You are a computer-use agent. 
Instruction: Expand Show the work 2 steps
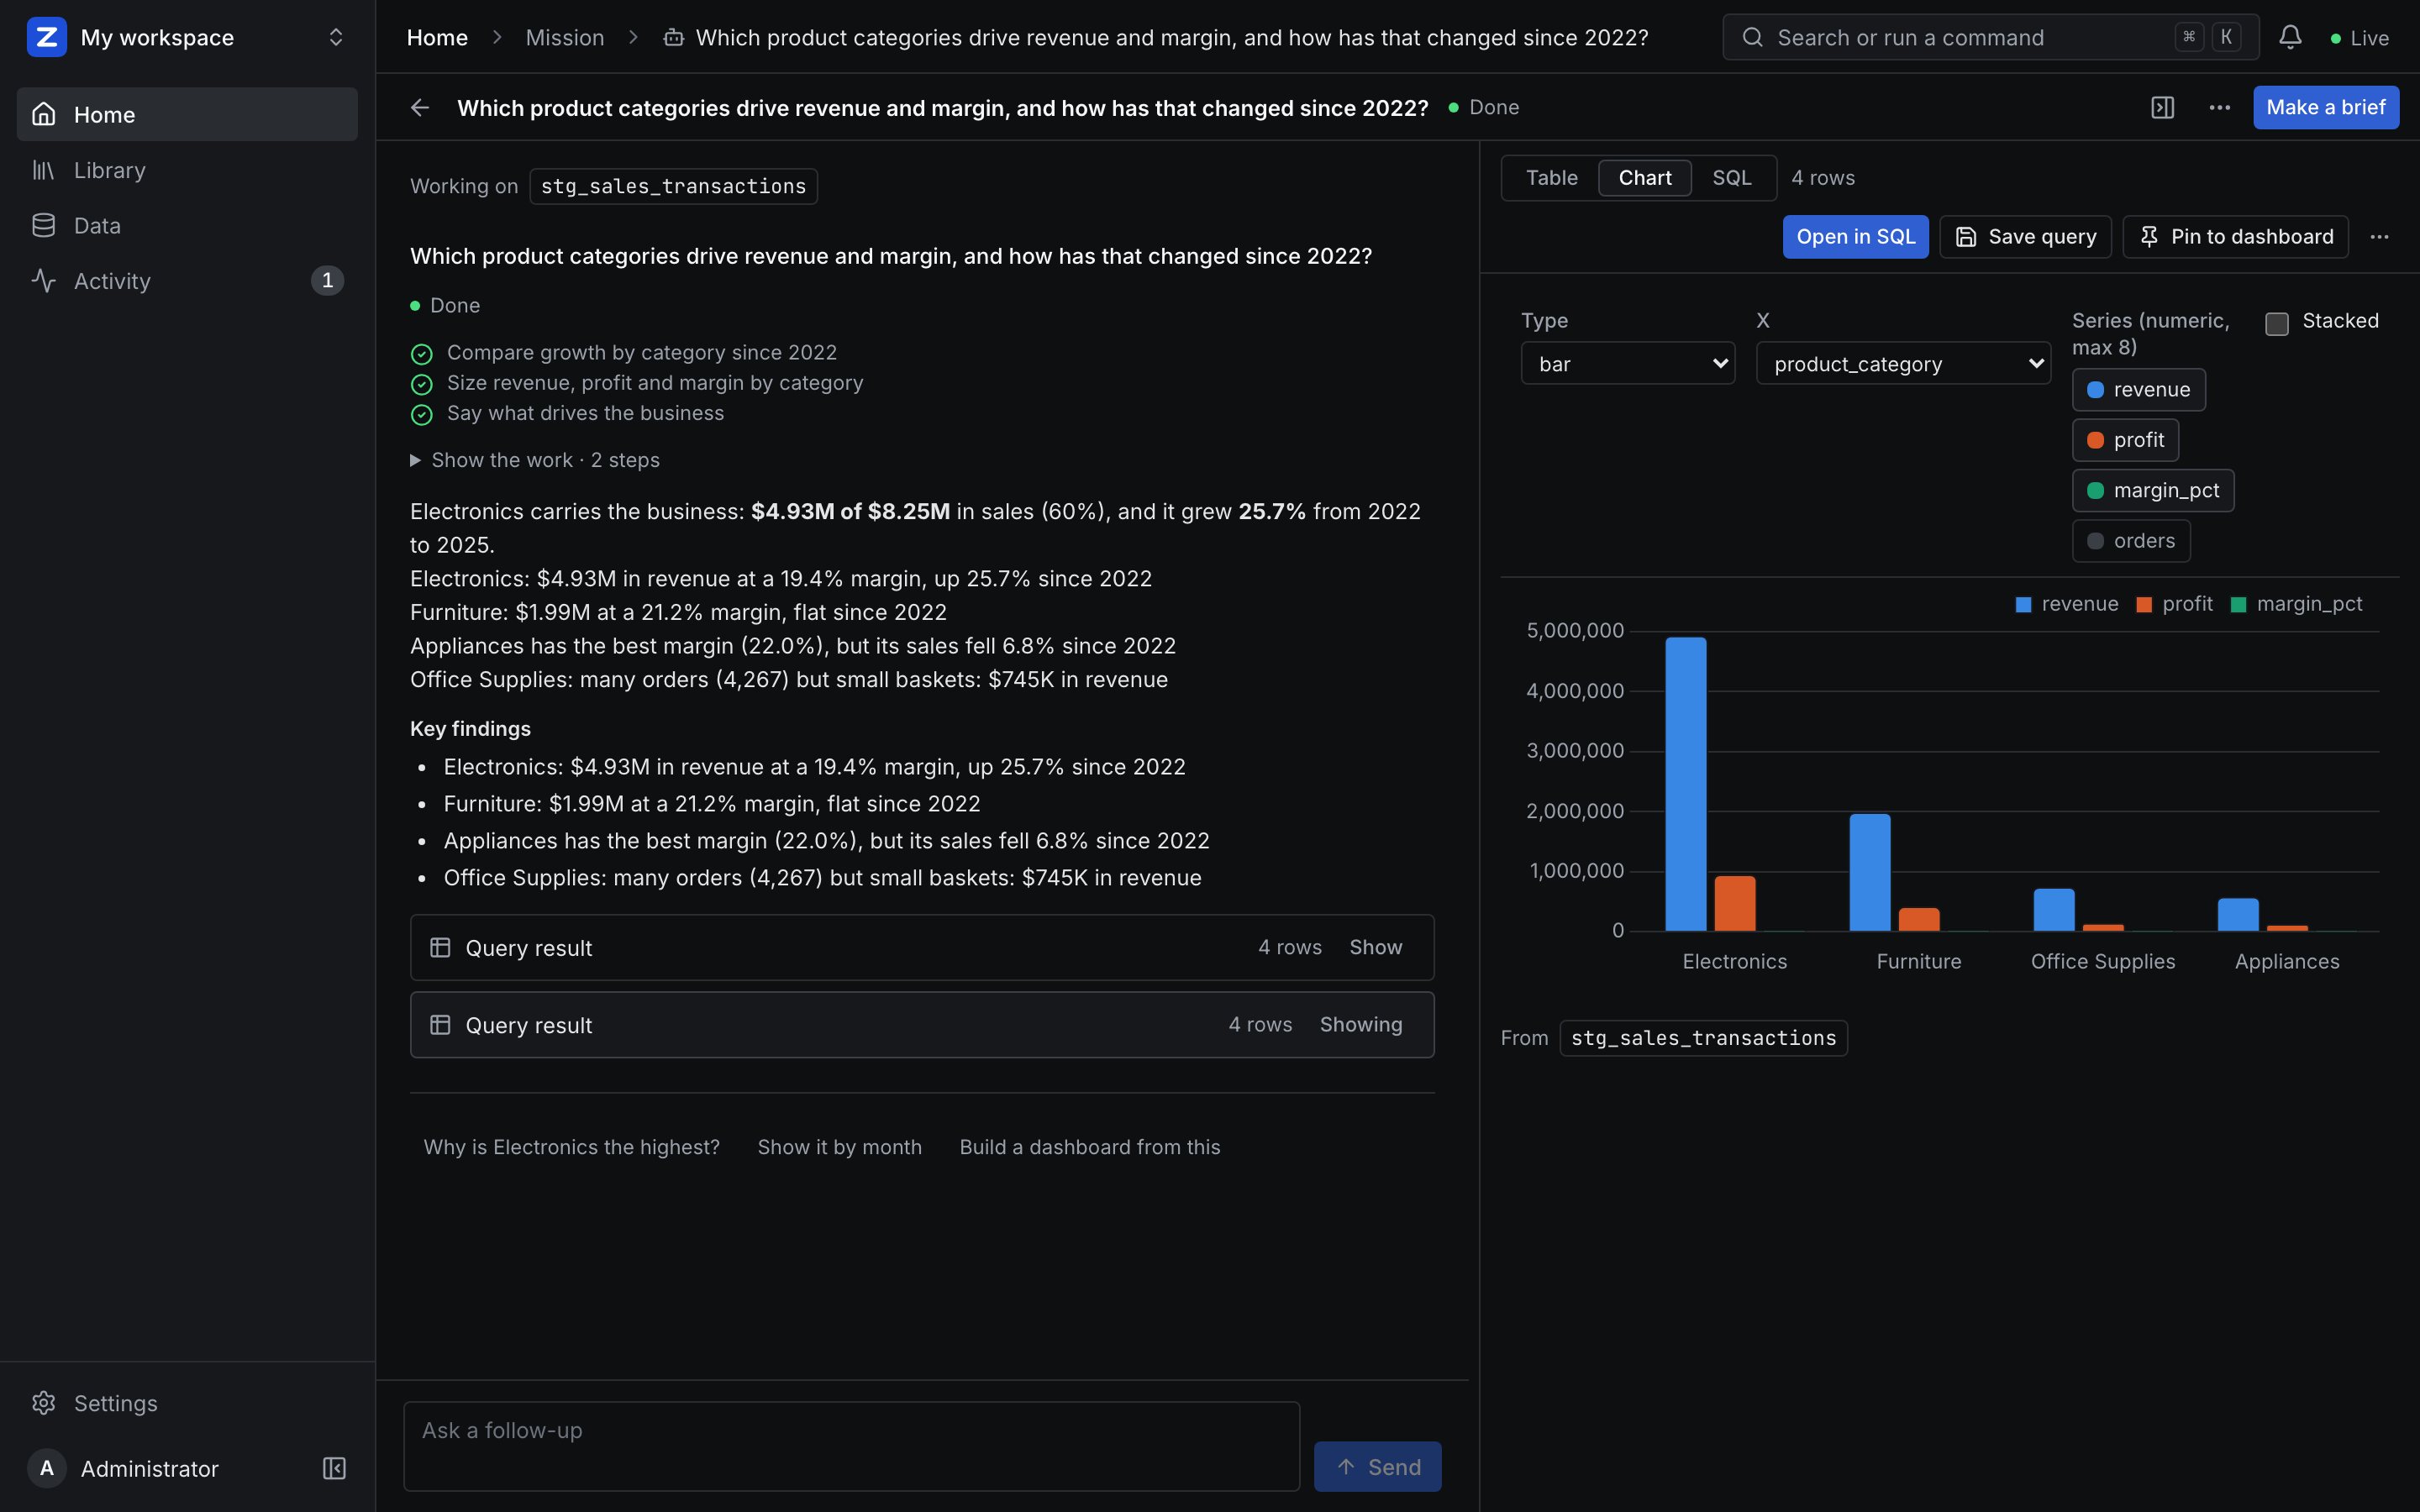(x=535, y=460)
